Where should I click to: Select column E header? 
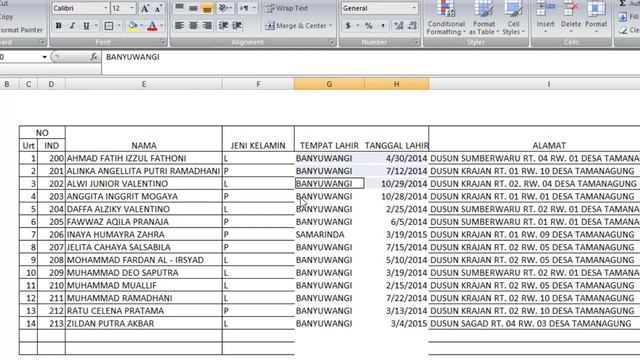click(144, 84)
